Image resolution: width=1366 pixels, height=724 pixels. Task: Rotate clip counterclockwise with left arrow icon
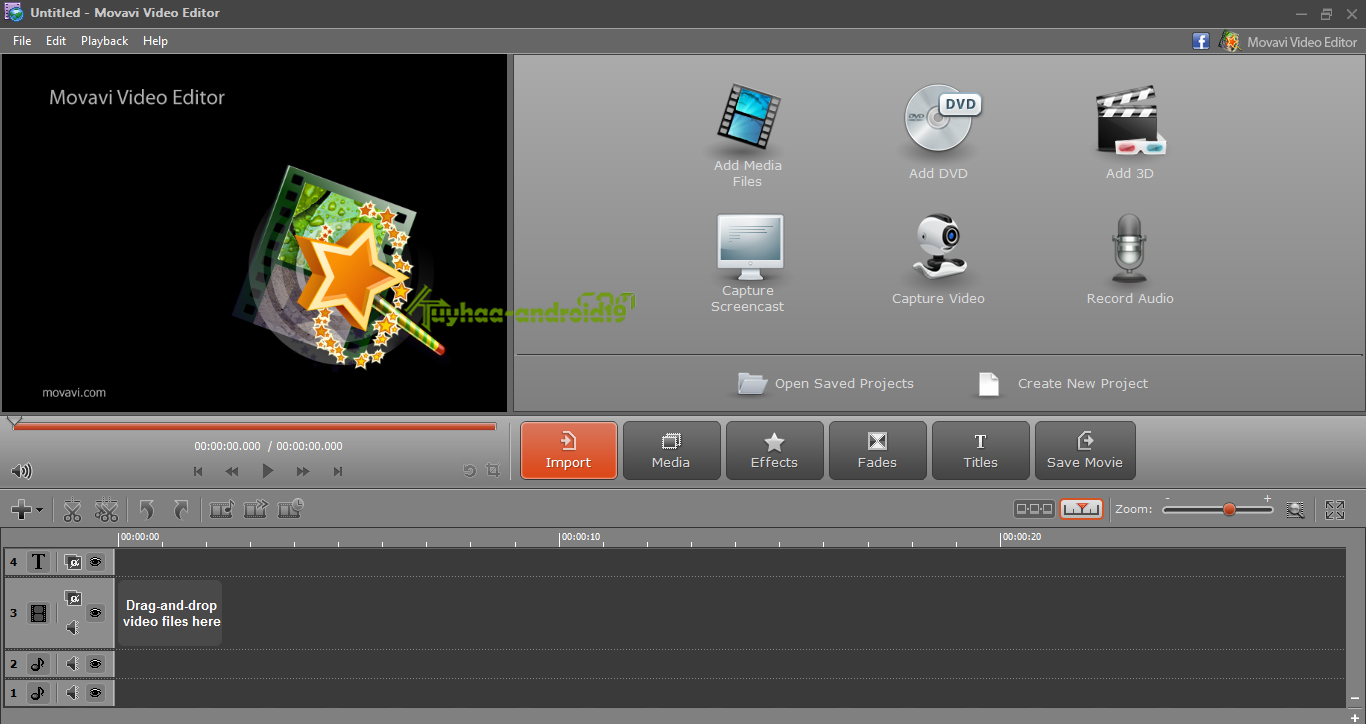147,510
